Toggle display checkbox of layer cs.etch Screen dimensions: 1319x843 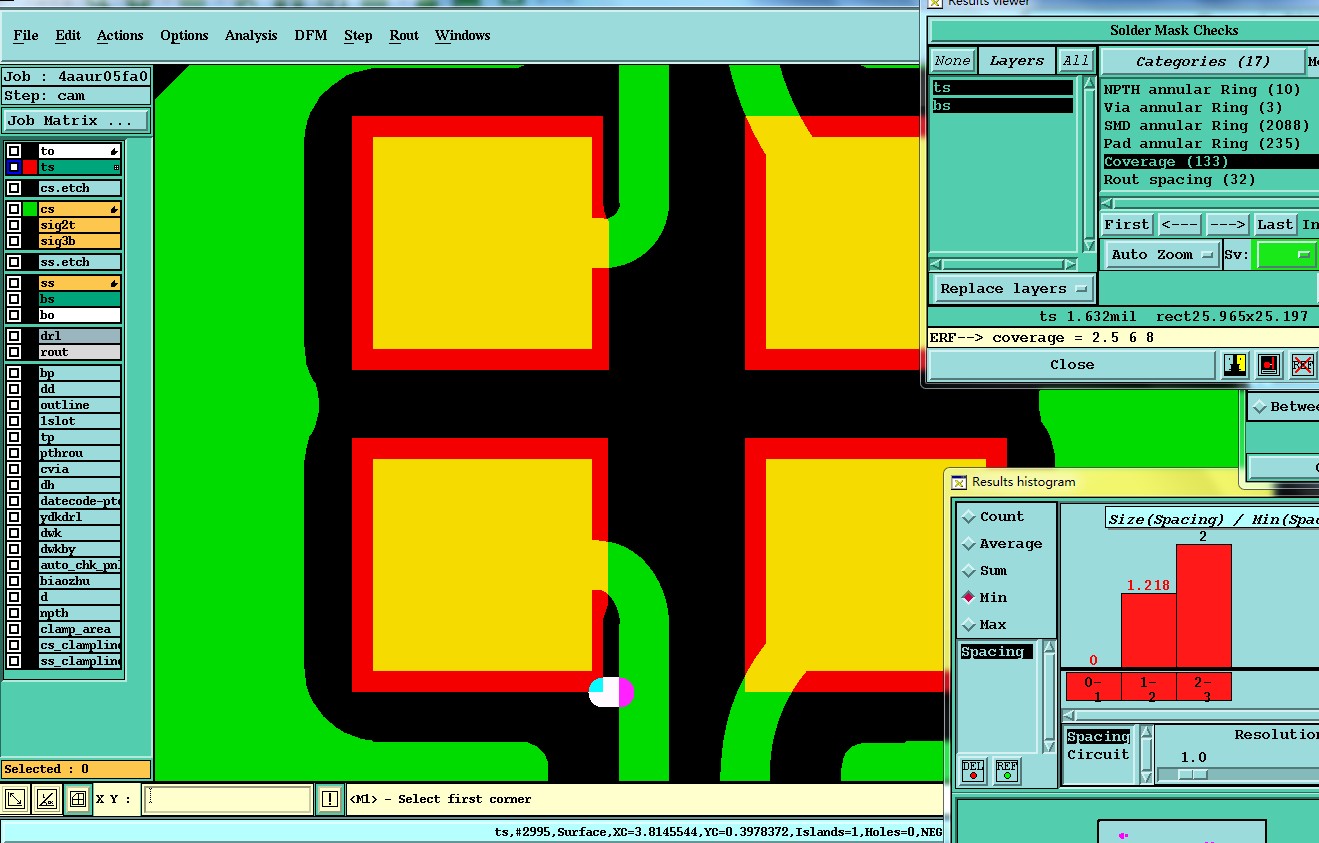coord(14,188)
